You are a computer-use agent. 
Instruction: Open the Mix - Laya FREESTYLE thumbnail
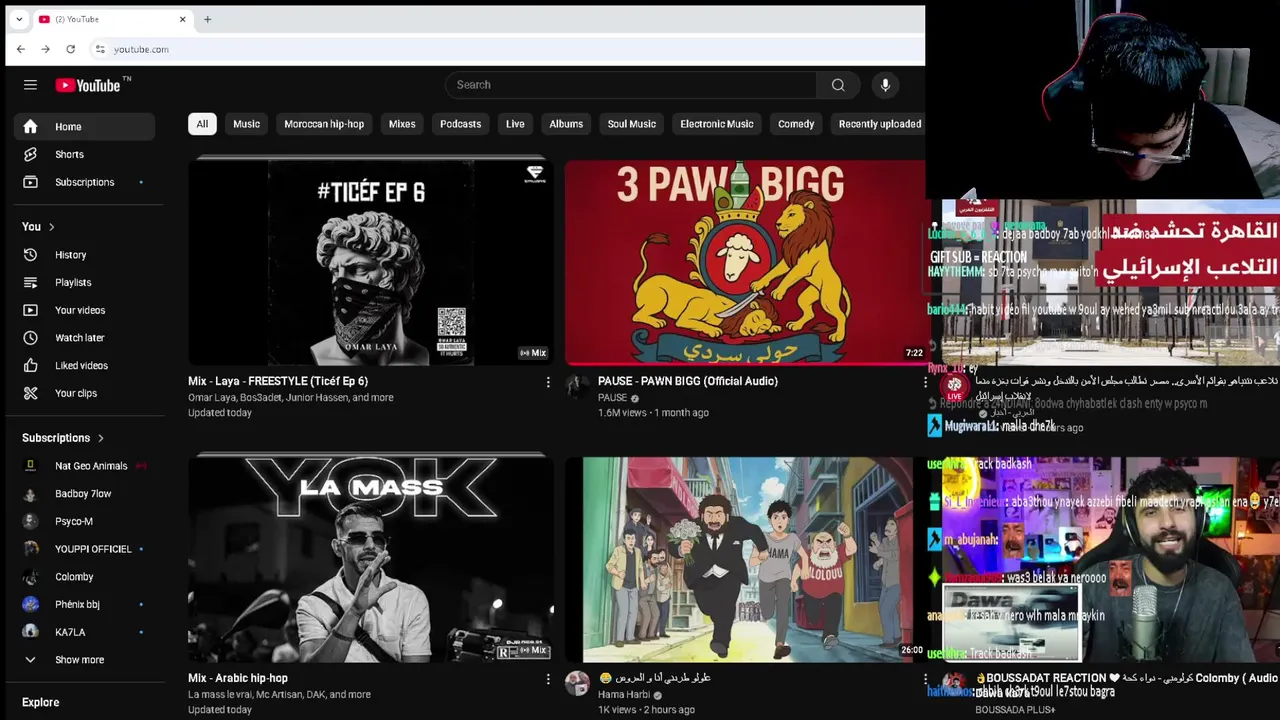(x=370, y=262)
